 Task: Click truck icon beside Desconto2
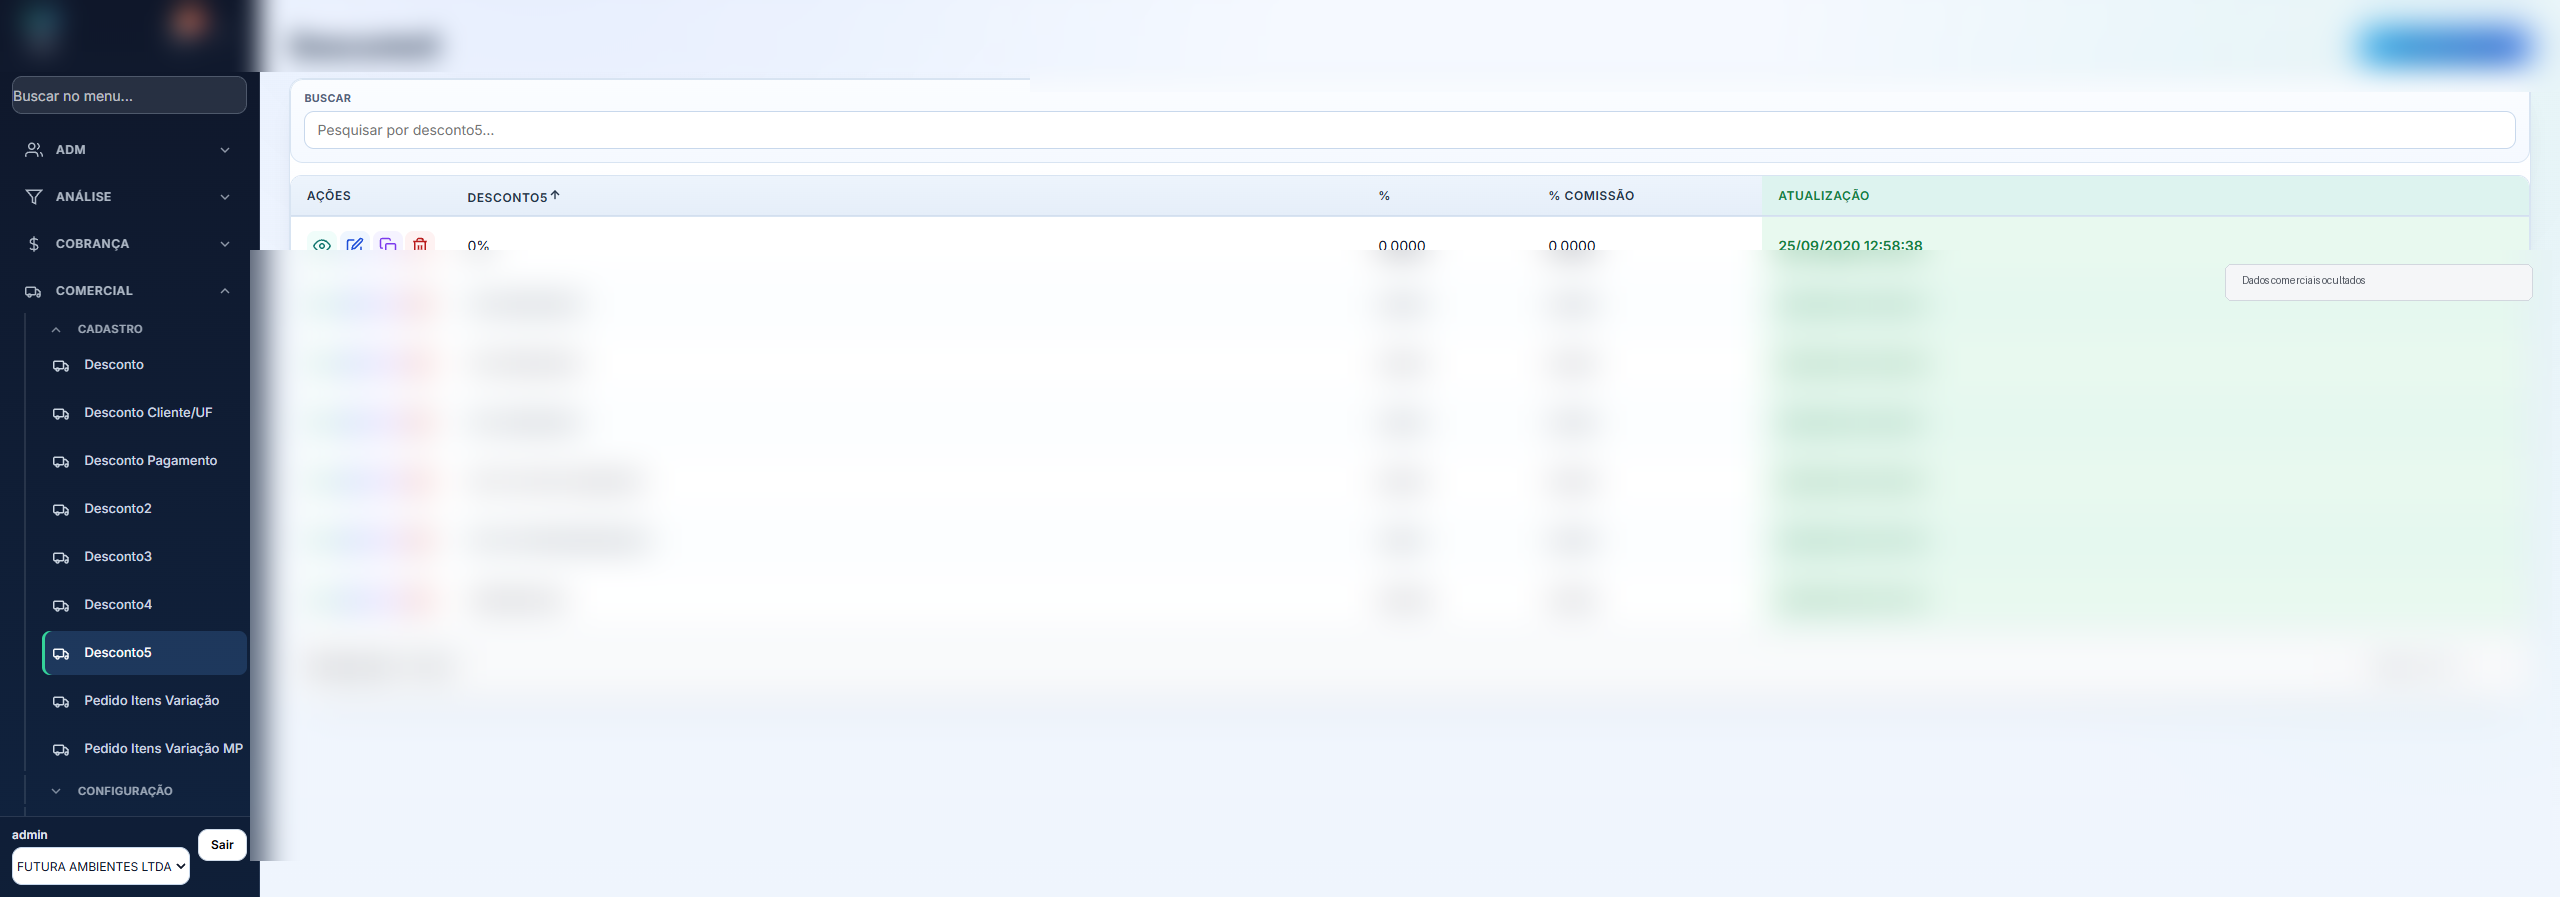point(61,509)
